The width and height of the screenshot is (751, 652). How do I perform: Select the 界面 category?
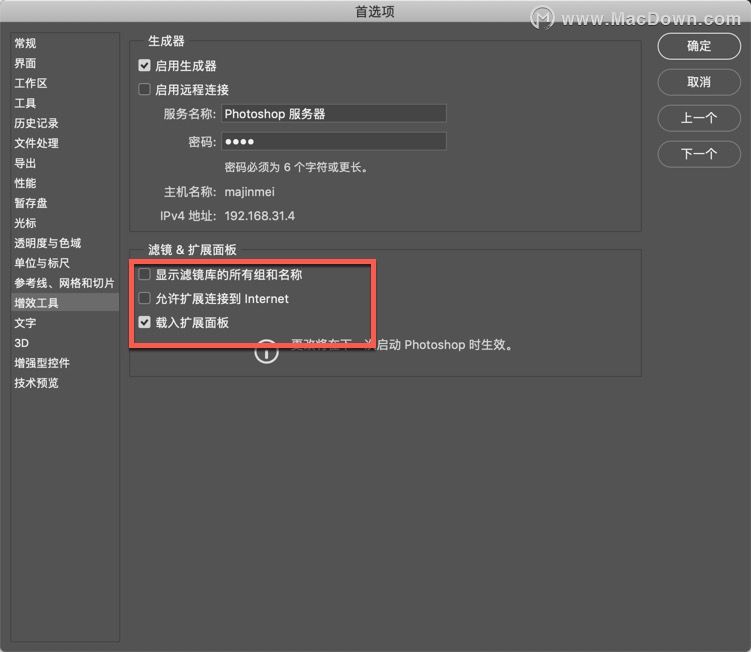pos(65,63)
